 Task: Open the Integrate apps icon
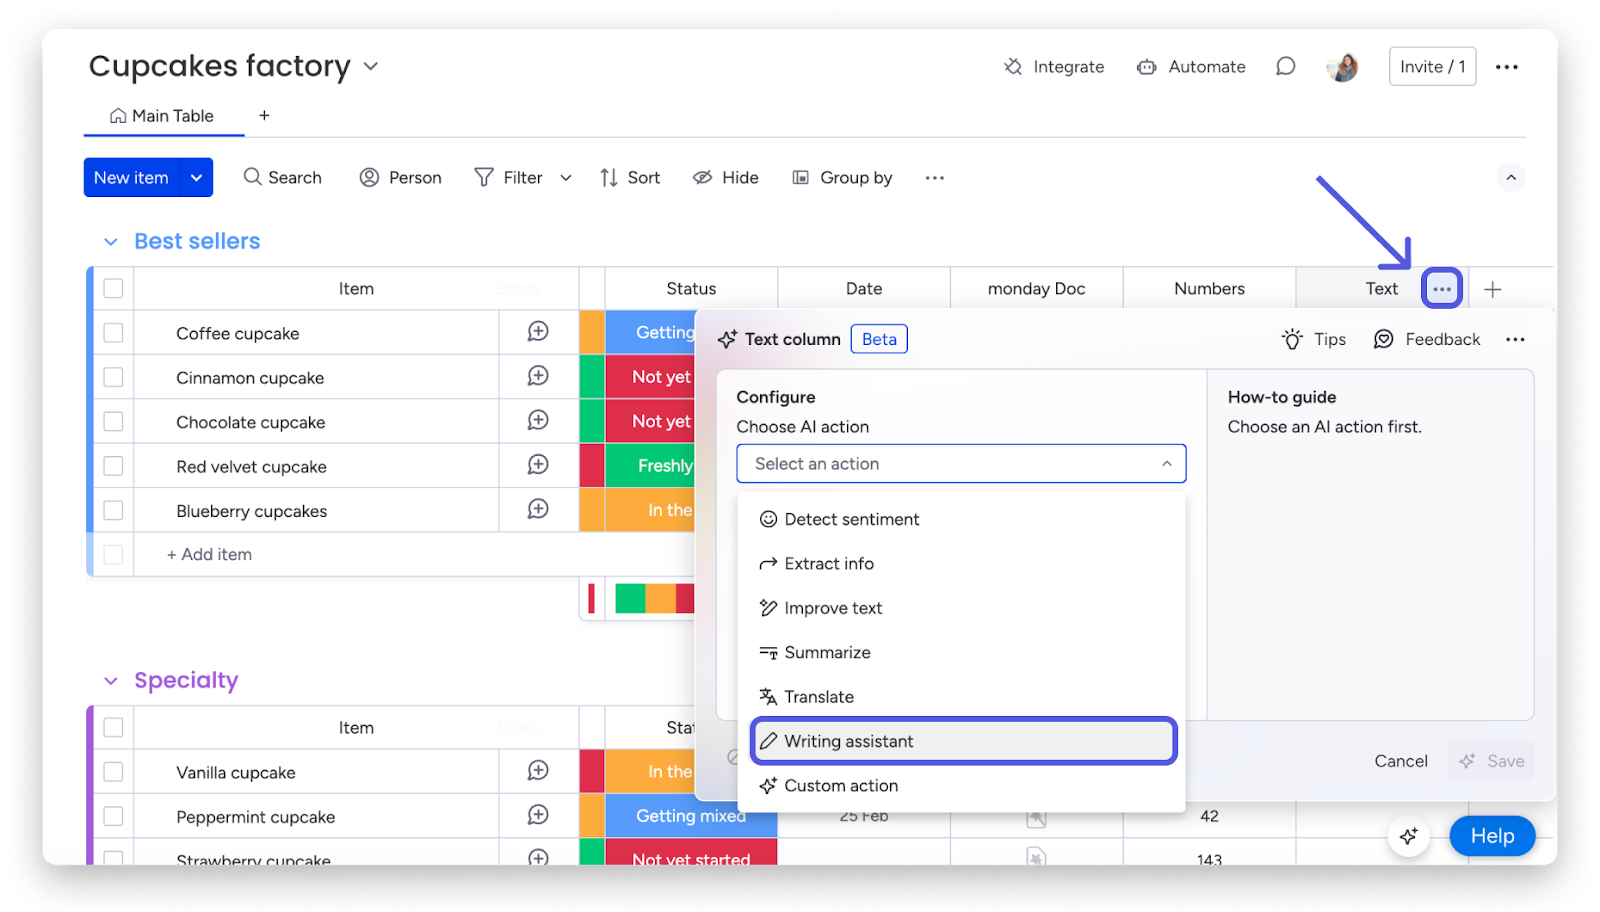click(x=1013, y=67)
